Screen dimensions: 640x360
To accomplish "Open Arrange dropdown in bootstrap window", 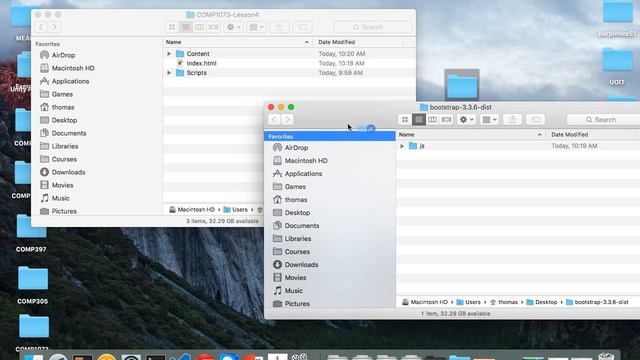I will point(489,120).
